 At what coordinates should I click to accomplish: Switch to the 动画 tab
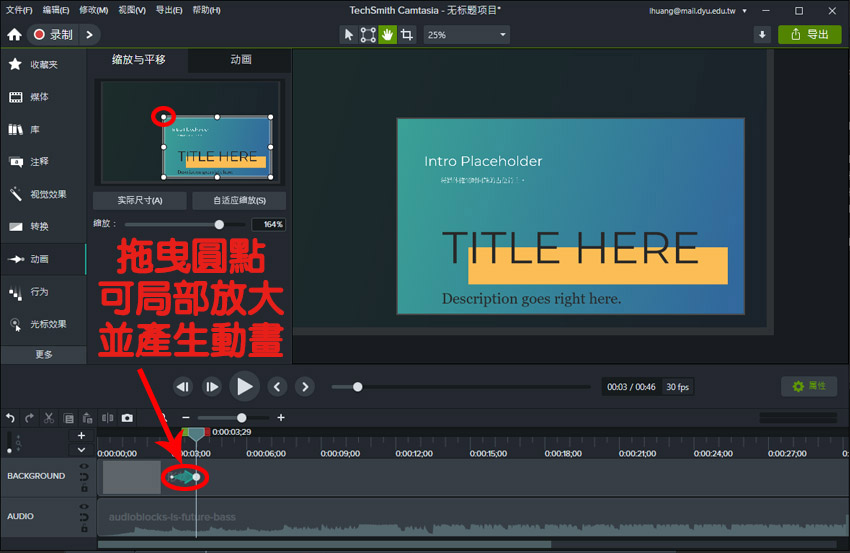(x=241, y=60)
